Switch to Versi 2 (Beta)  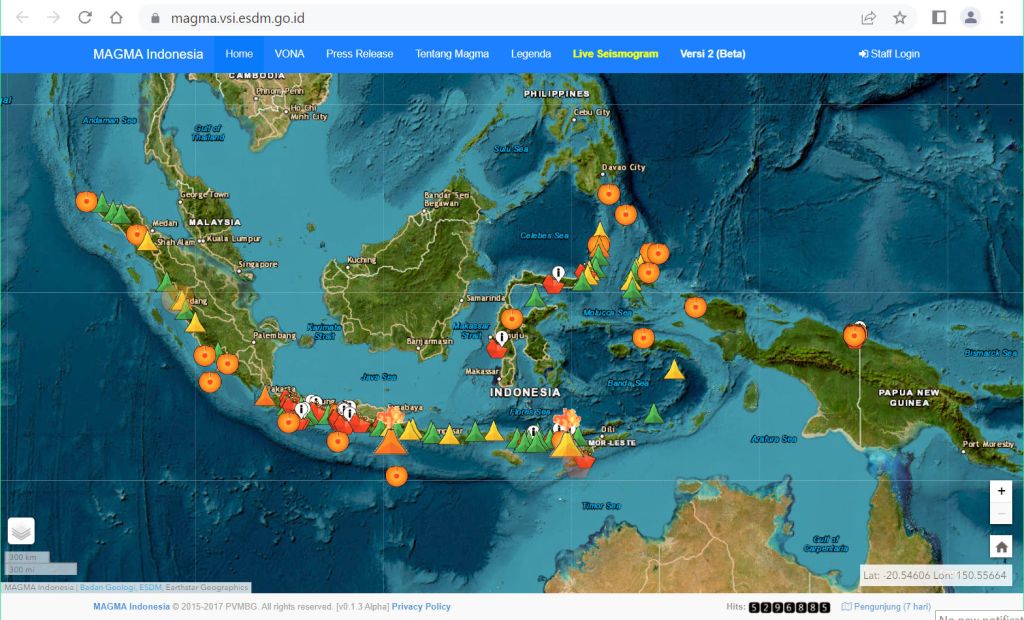click(712, 54)
